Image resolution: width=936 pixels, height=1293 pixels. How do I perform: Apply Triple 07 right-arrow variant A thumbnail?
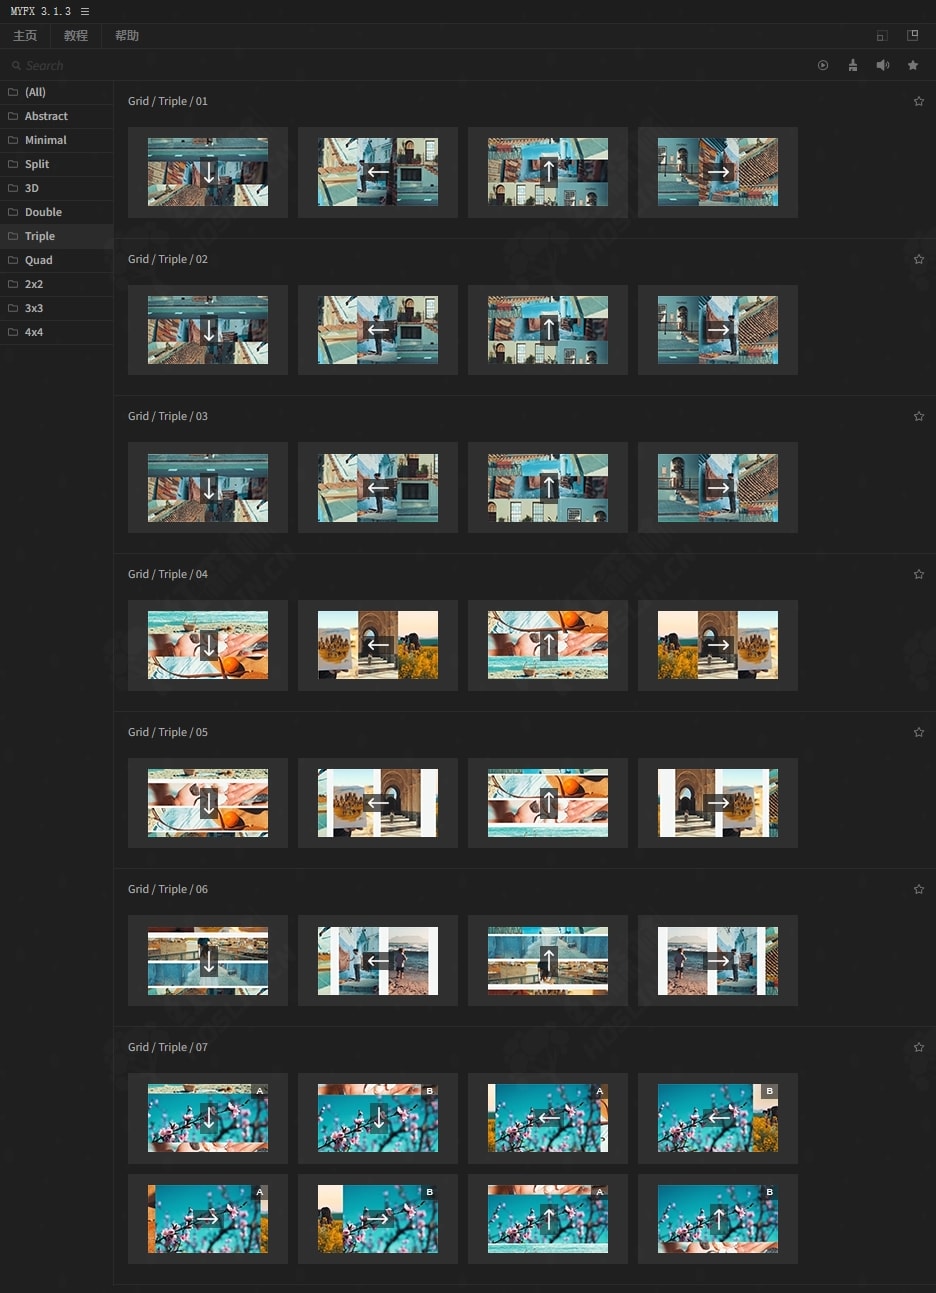pyautogui.click(x=208, y=1219)
